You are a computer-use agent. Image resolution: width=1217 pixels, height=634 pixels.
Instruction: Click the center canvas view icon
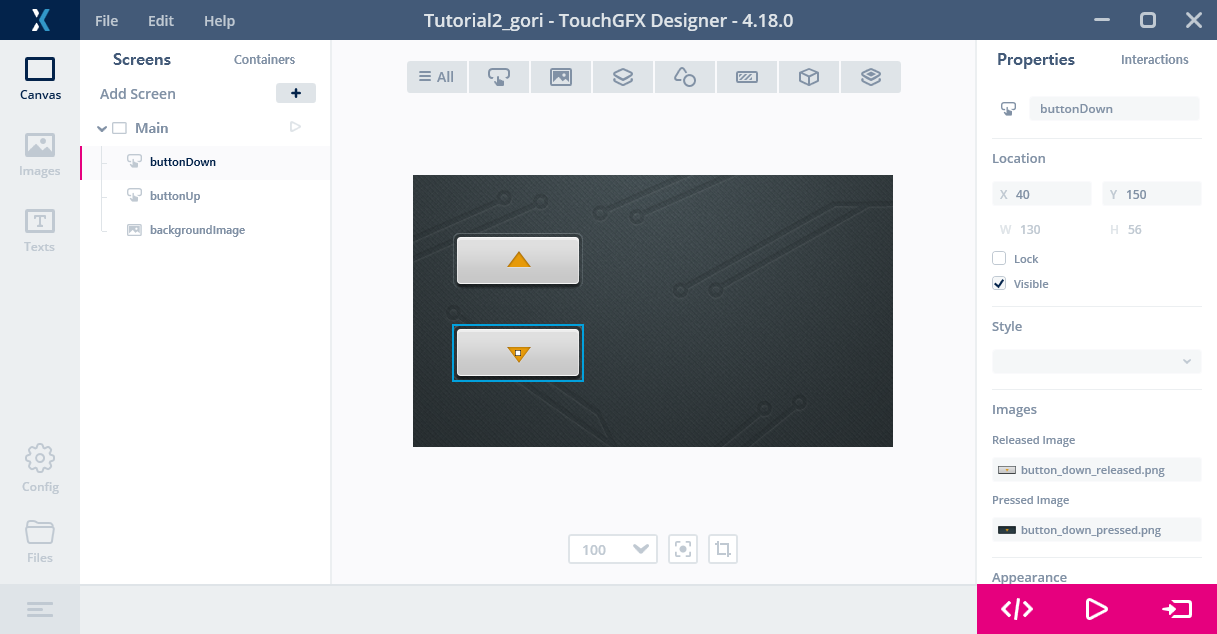click(683, 549)
